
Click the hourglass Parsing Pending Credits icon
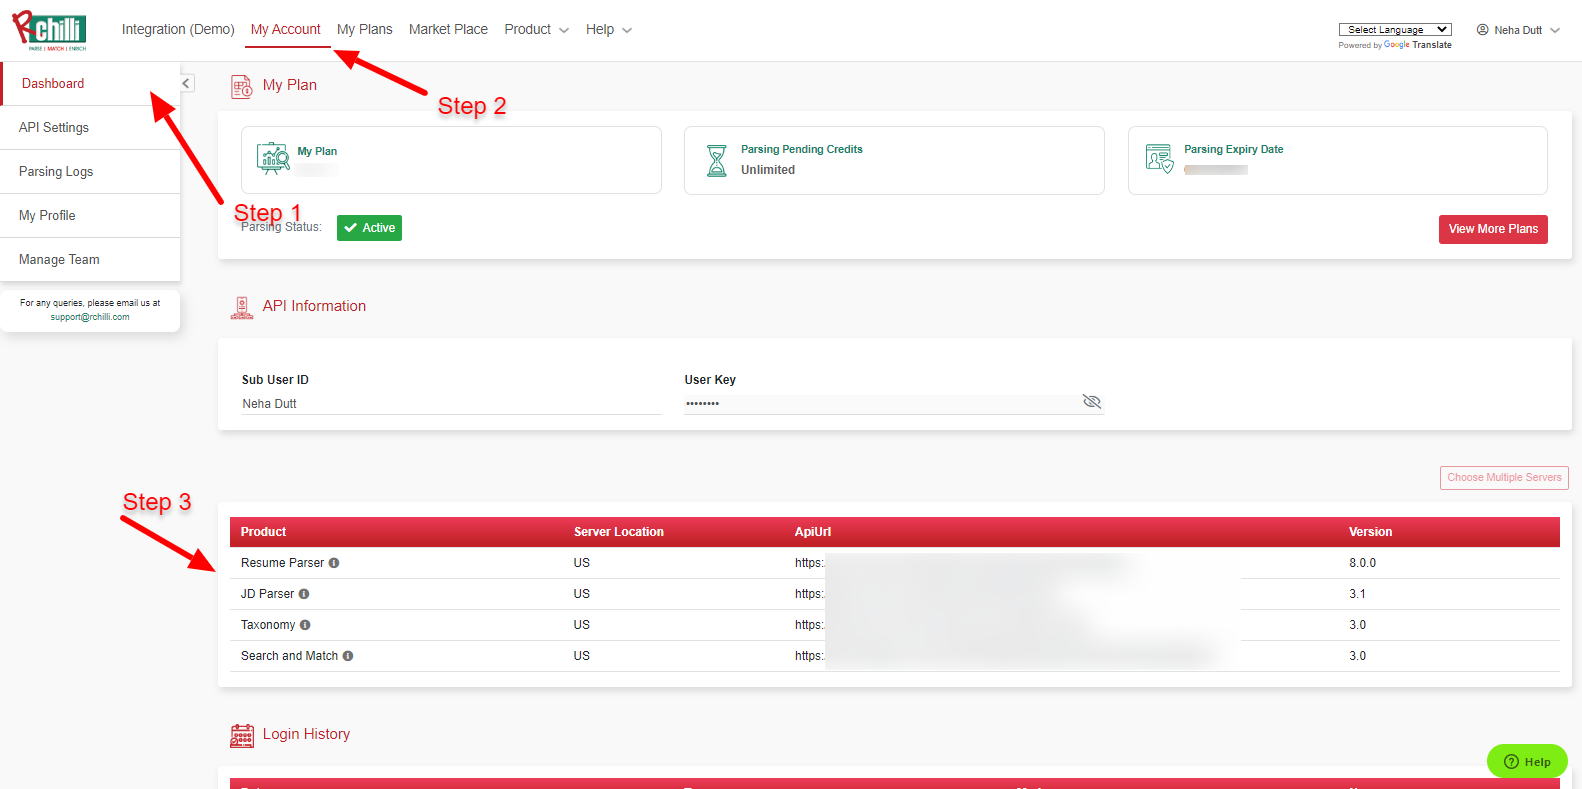pos(717,160)
